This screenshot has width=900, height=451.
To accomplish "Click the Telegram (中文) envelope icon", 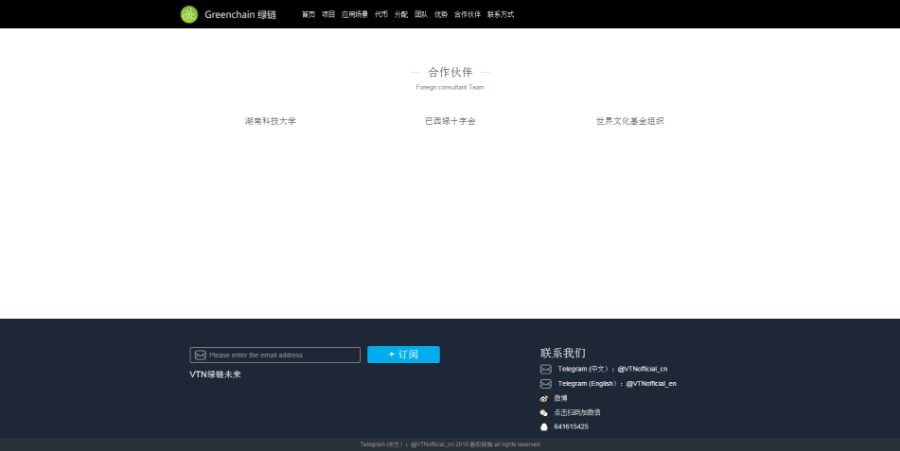I will coord(546,369).
